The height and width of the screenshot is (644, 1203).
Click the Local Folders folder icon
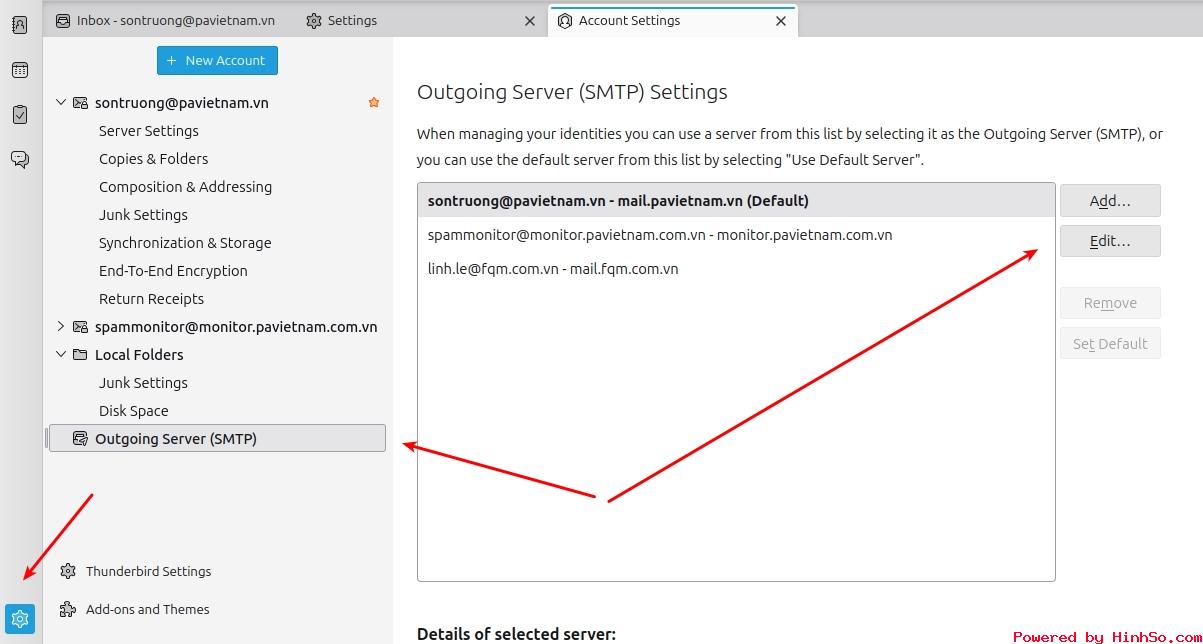(80, 355)
